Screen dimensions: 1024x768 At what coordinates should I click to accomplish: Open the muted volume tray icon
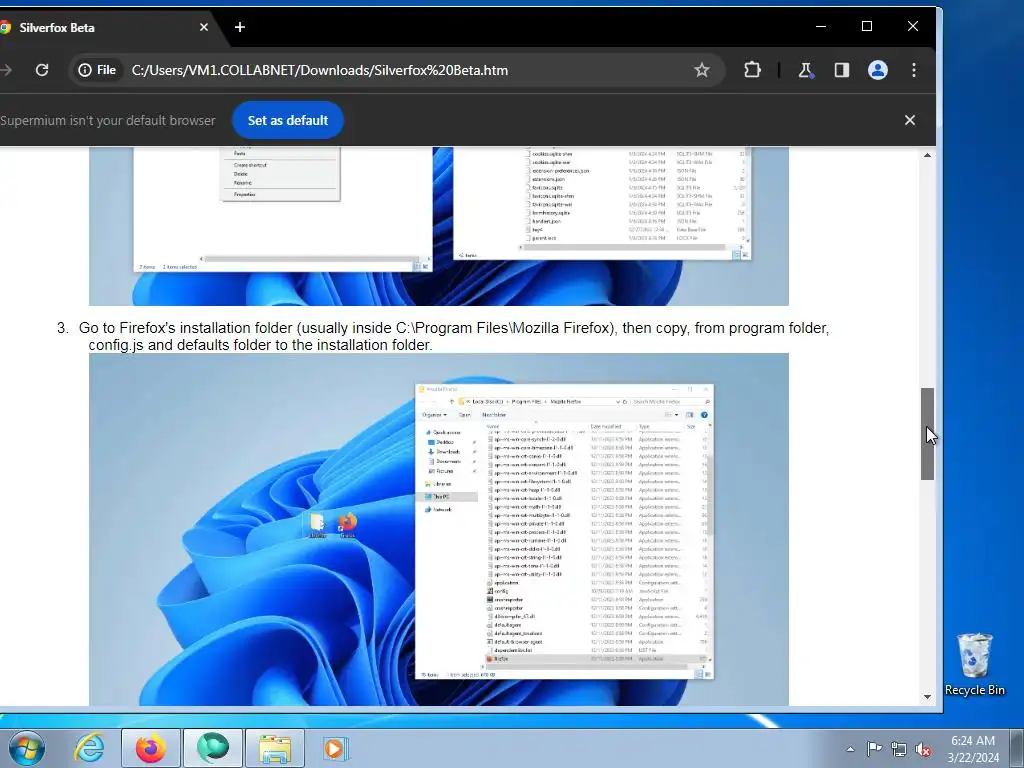click(x=923, y=749)
